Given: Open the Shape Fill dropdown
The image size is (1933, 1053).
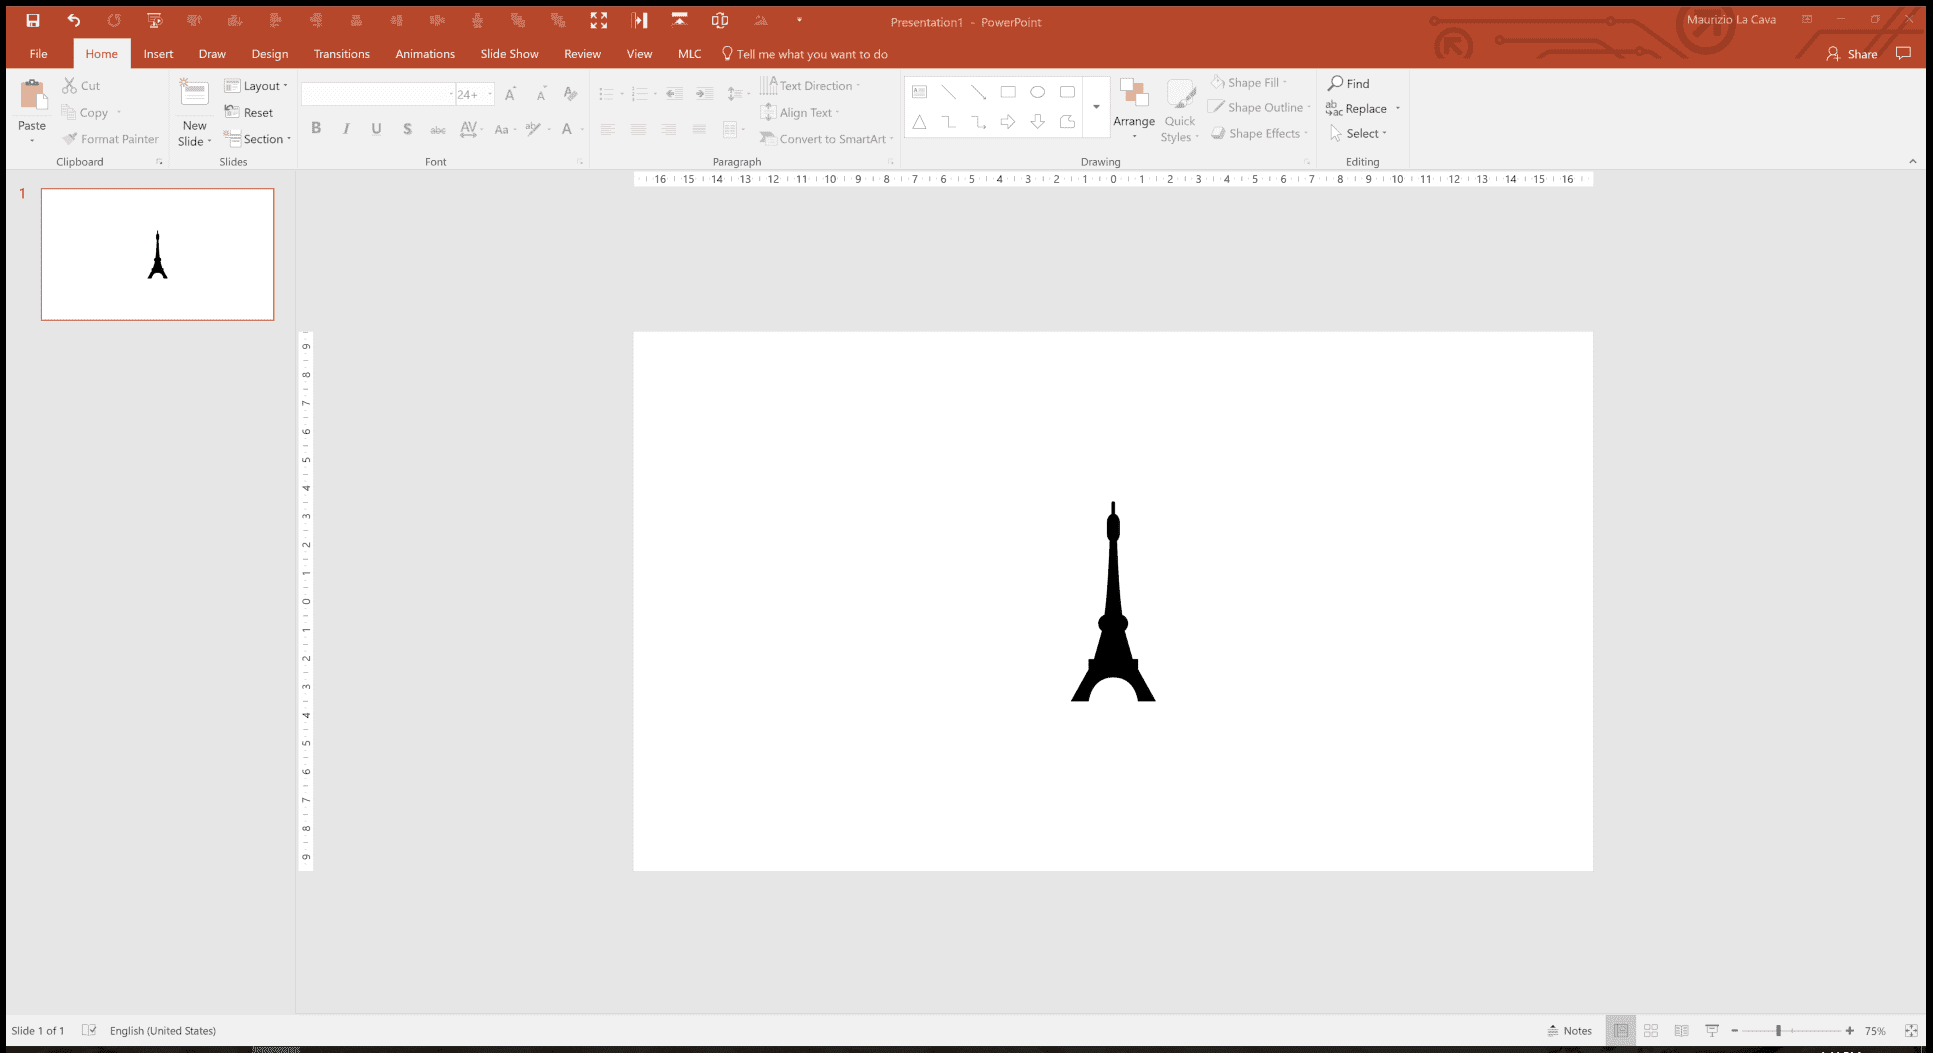Looking at the screenshot, I should pyautogui.click(x=1249, y=82).
